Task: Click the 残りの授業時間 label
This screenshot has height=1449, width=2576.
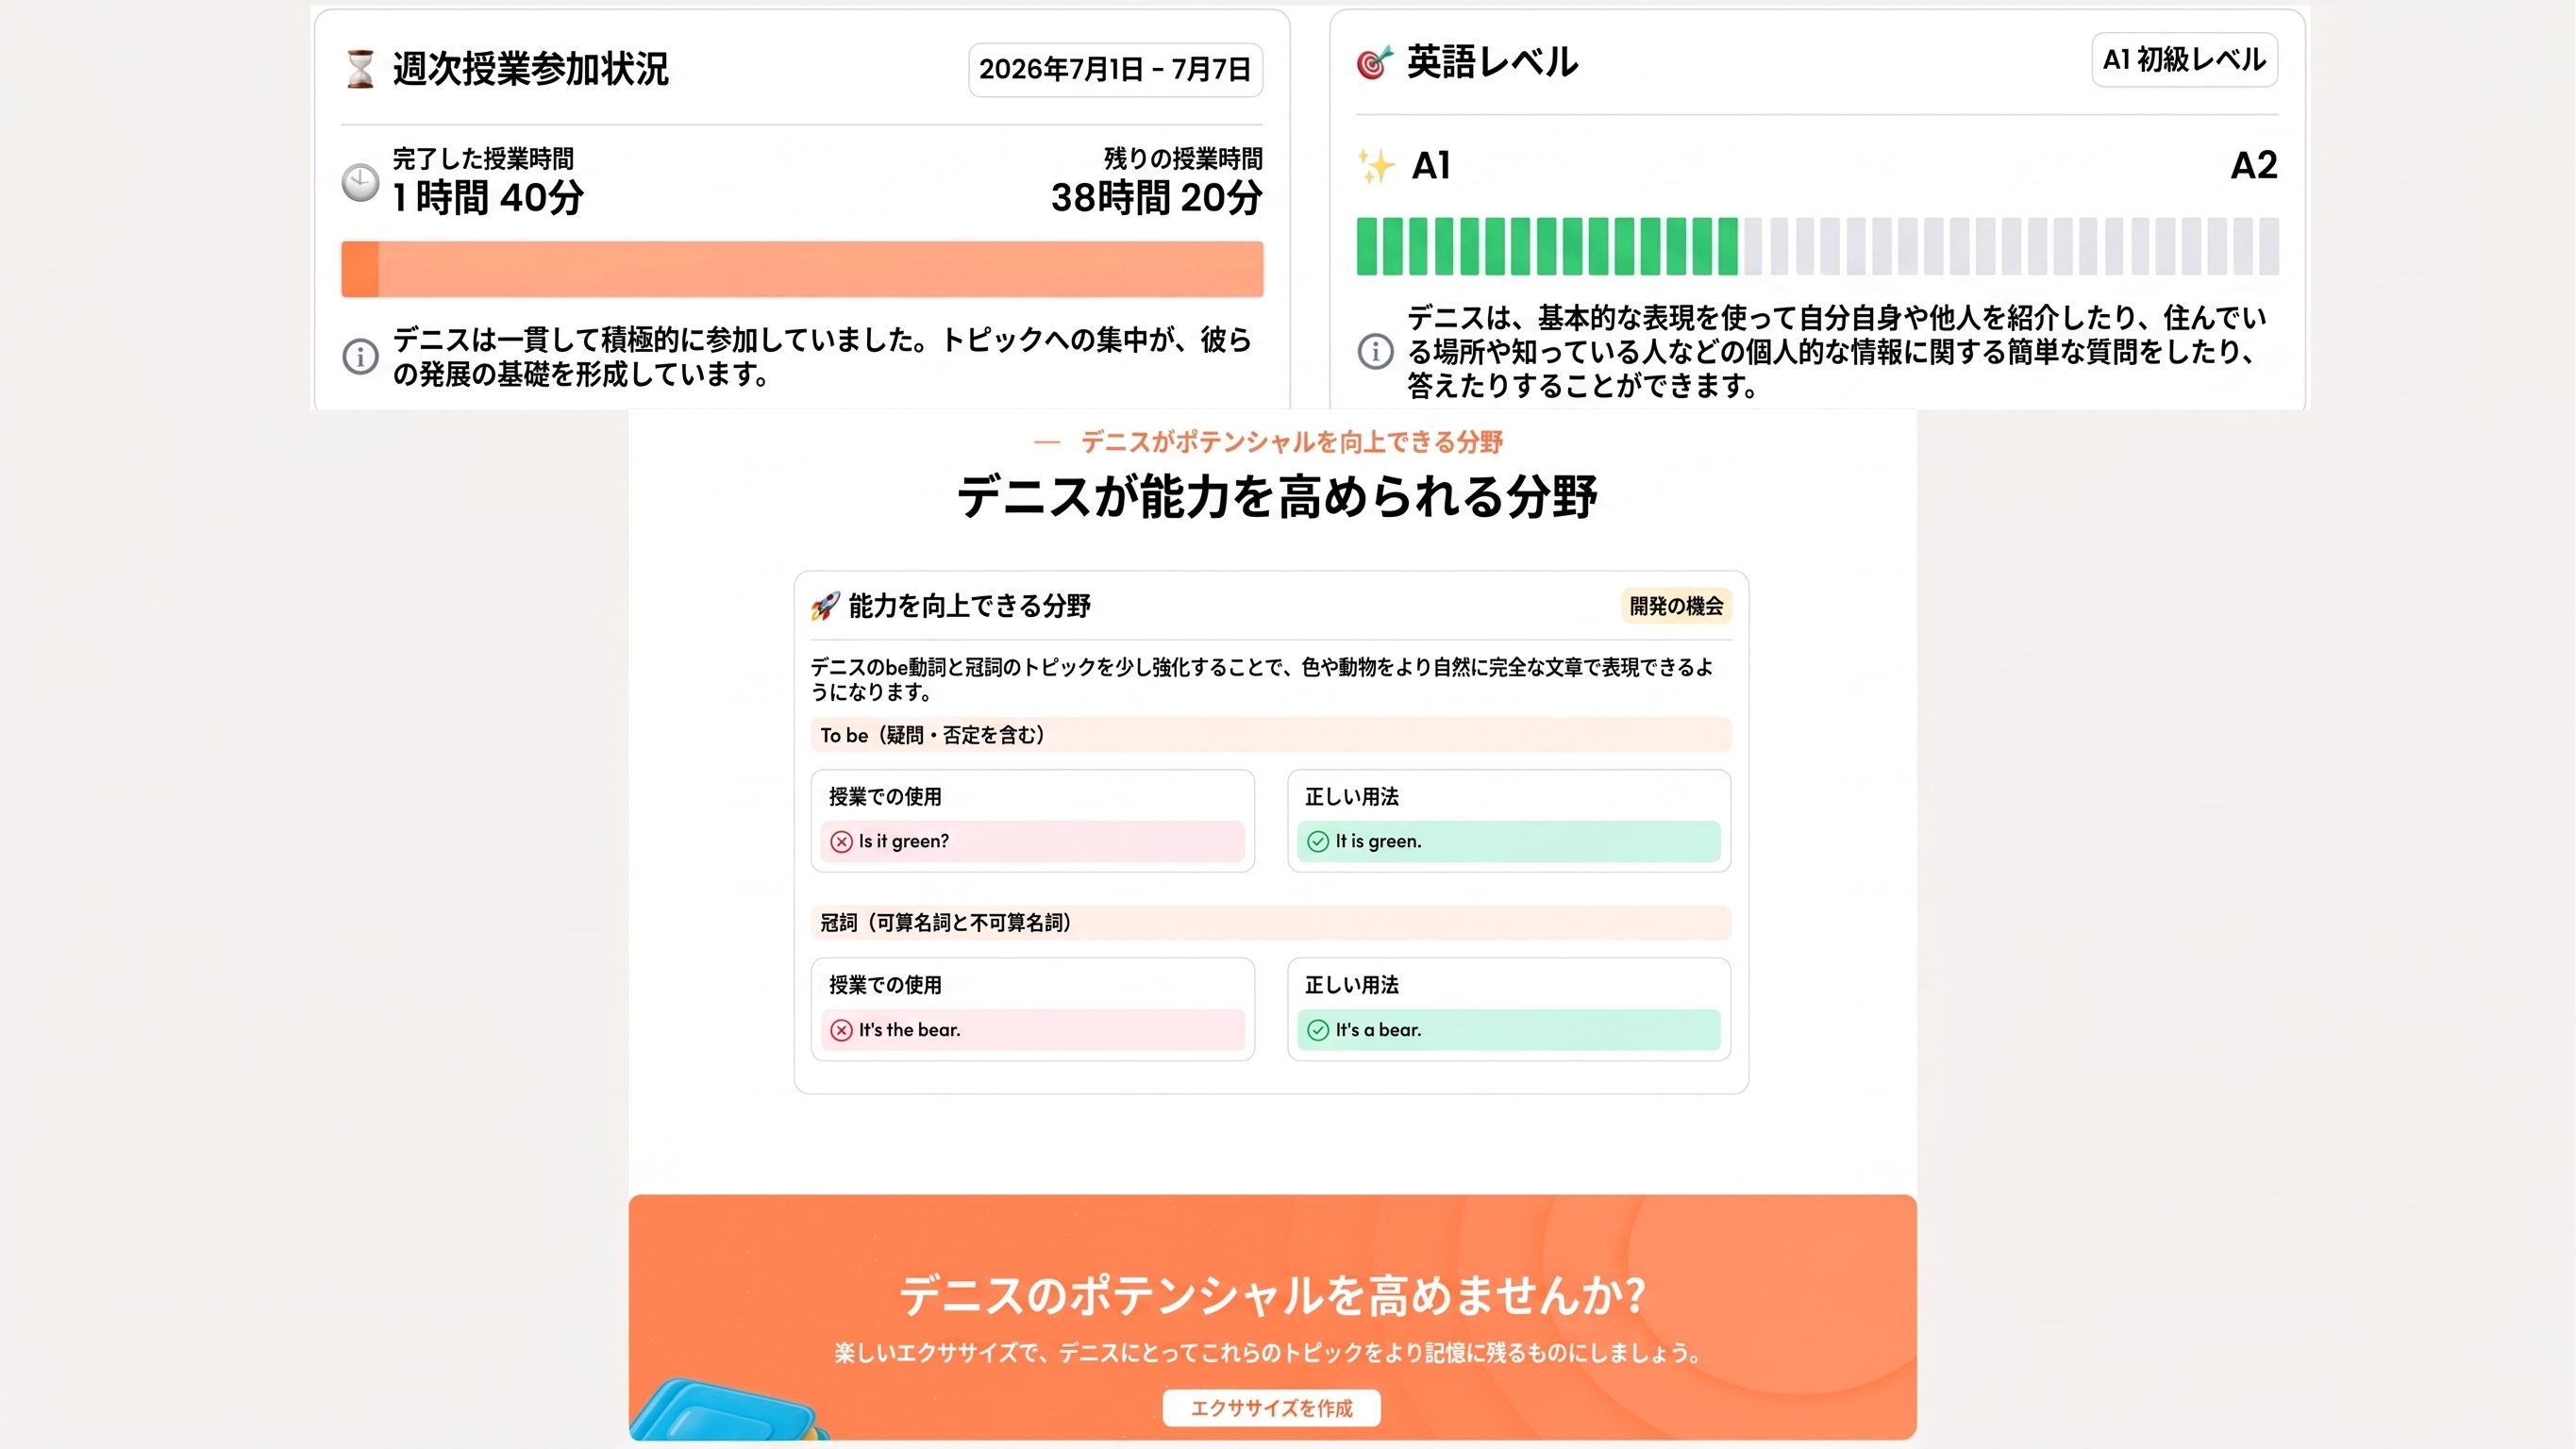Action: [1183, 158]
